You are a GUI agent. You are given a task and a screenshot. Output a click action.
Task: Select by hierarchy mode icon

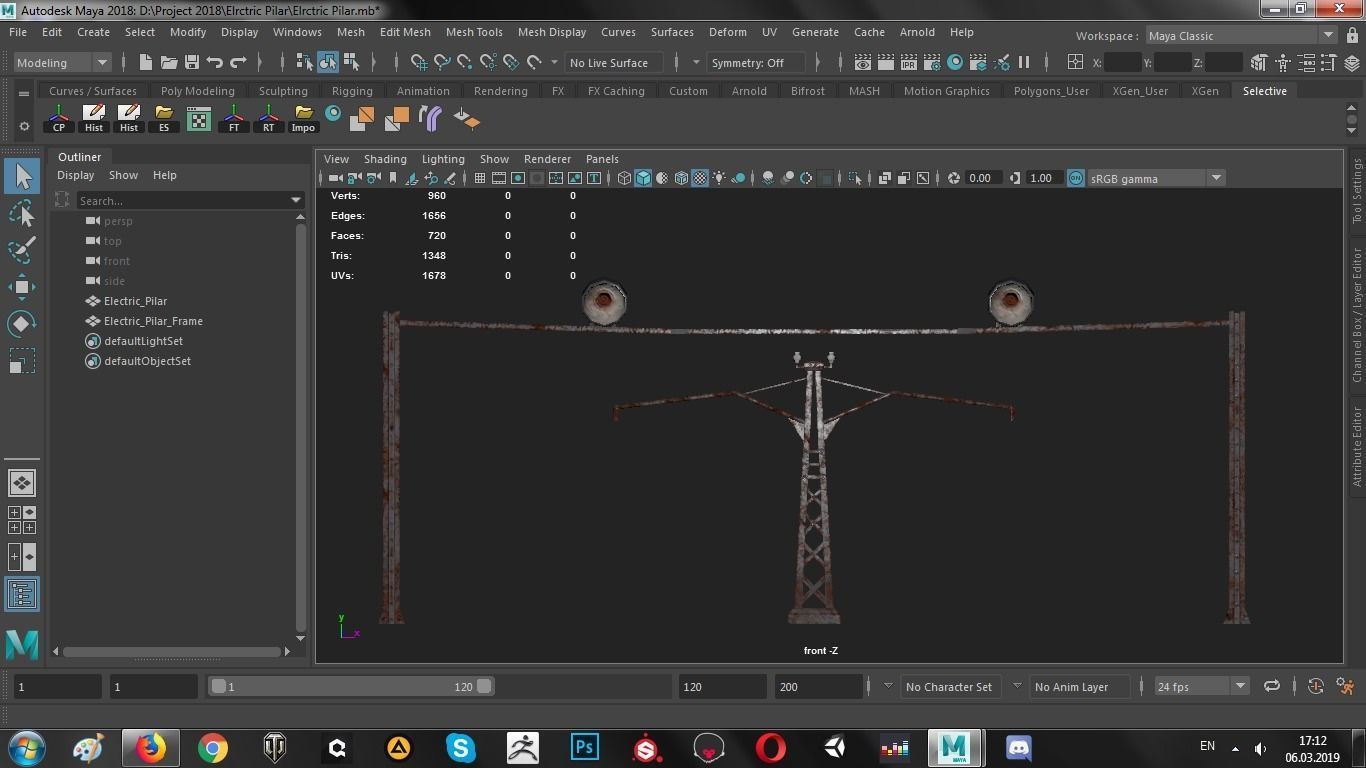[305, 62]
